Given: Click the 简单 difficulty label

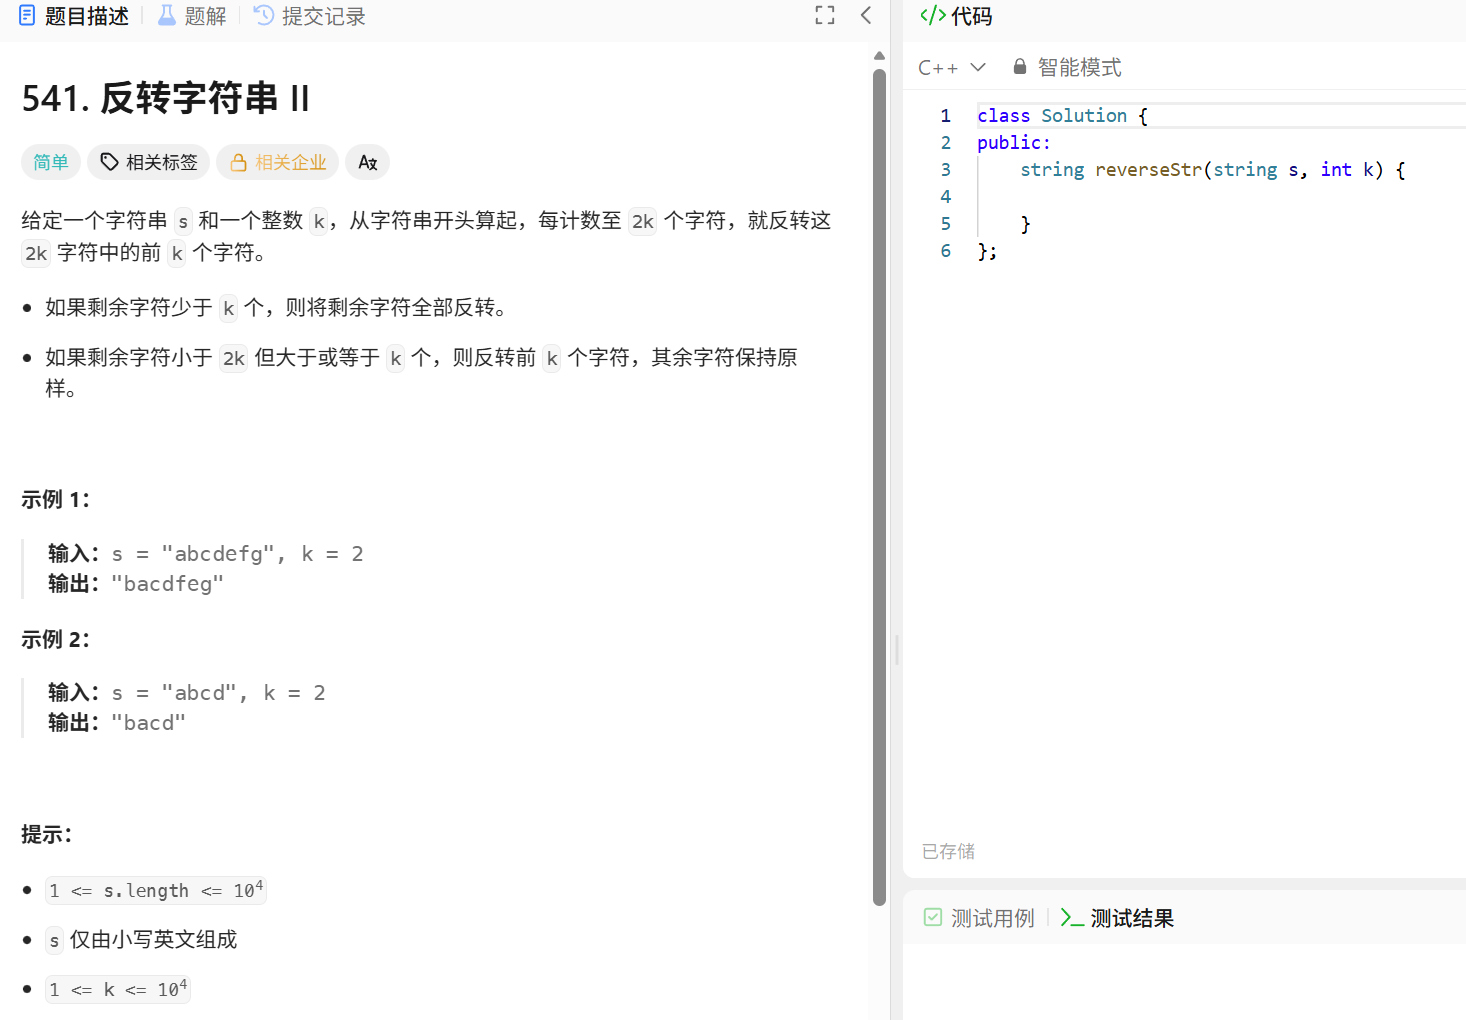Looking at the screenshot, I should [50, 161].
